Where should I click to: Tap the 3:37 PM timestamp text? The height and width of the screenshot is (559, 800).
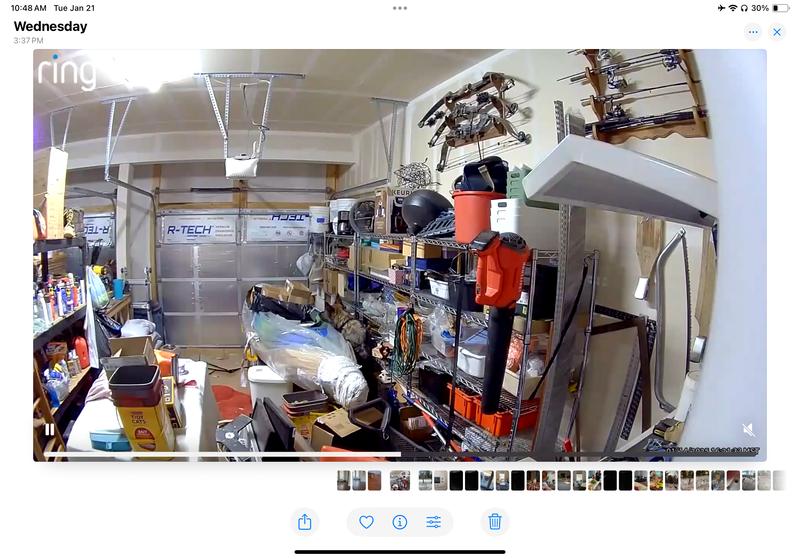[x=29, y=40]
